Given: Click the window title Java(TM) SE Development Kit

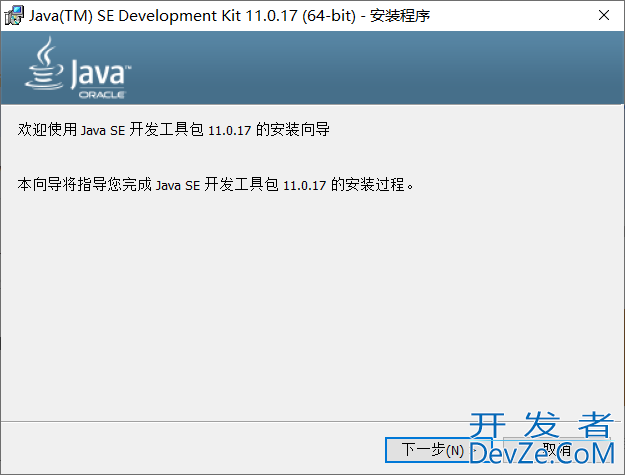Looking at the screenshot, I should click(x=229, y=16).
